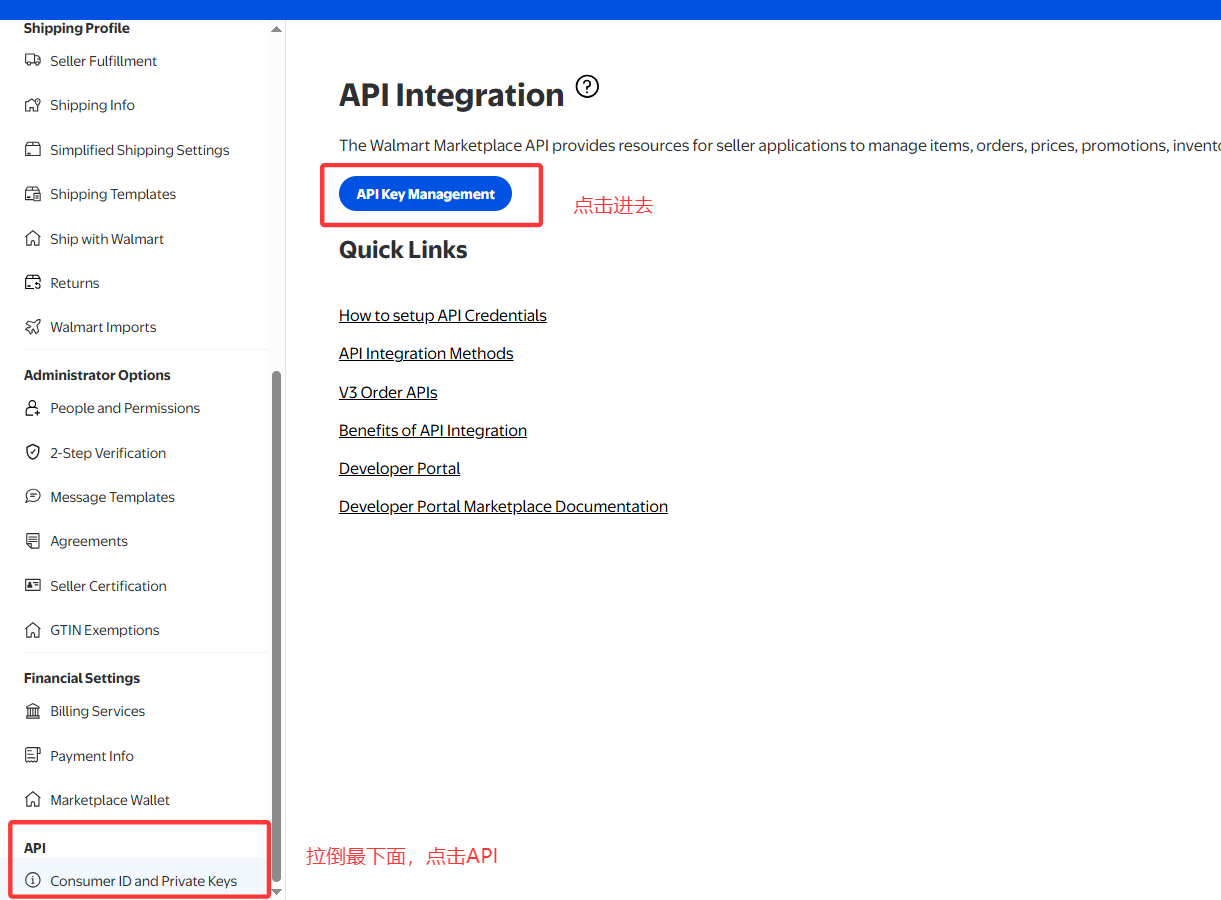1221x900 pixels.
Task: Select Consumer ID and Private Keys
Action: click(142, 881)
